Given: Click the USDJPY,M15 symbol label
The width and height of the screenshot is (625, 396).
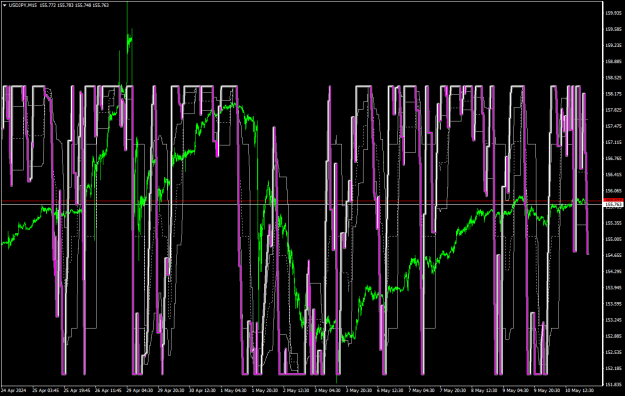Looking at the screenshot, I should coord(22,5).
